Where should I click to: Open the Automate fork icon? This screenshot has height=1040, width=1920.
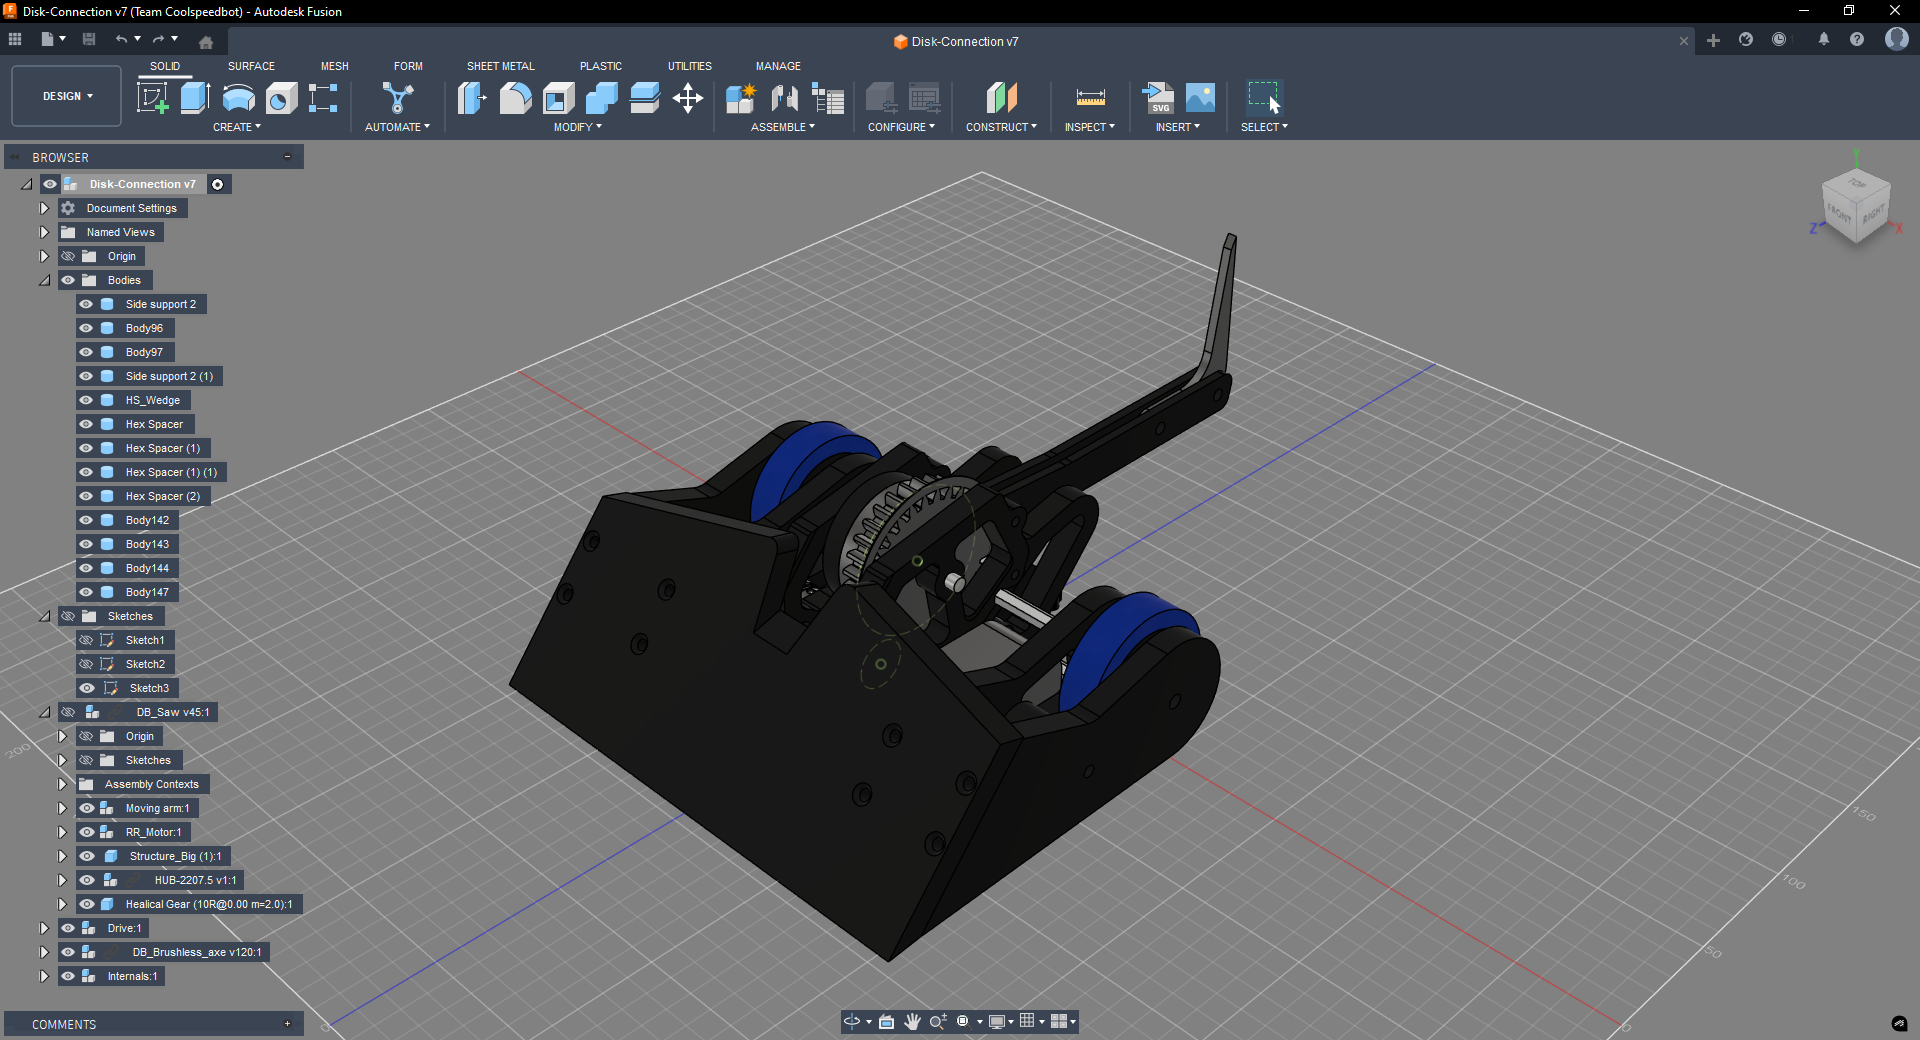(397, 98)
